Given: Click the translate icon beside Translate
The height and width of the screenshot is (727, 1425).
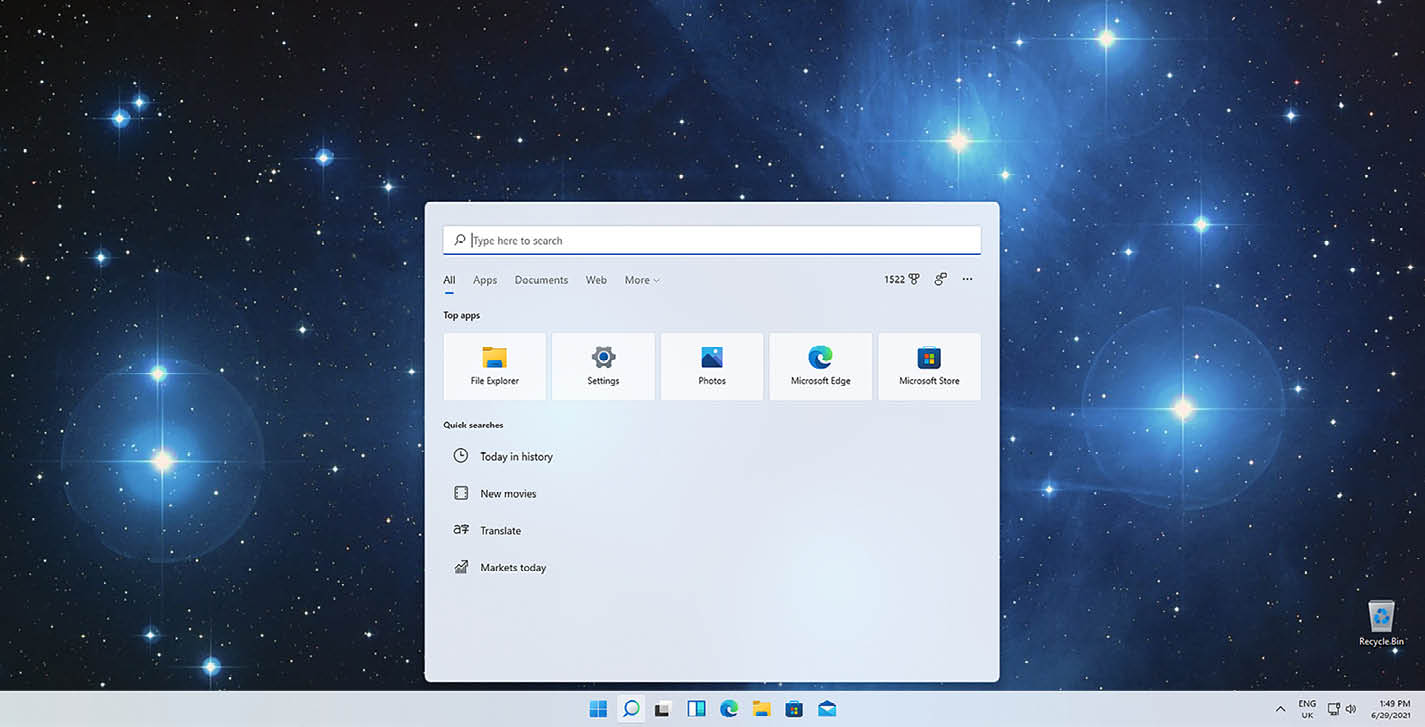Looking at the screenshot, I should coord(461,530).
